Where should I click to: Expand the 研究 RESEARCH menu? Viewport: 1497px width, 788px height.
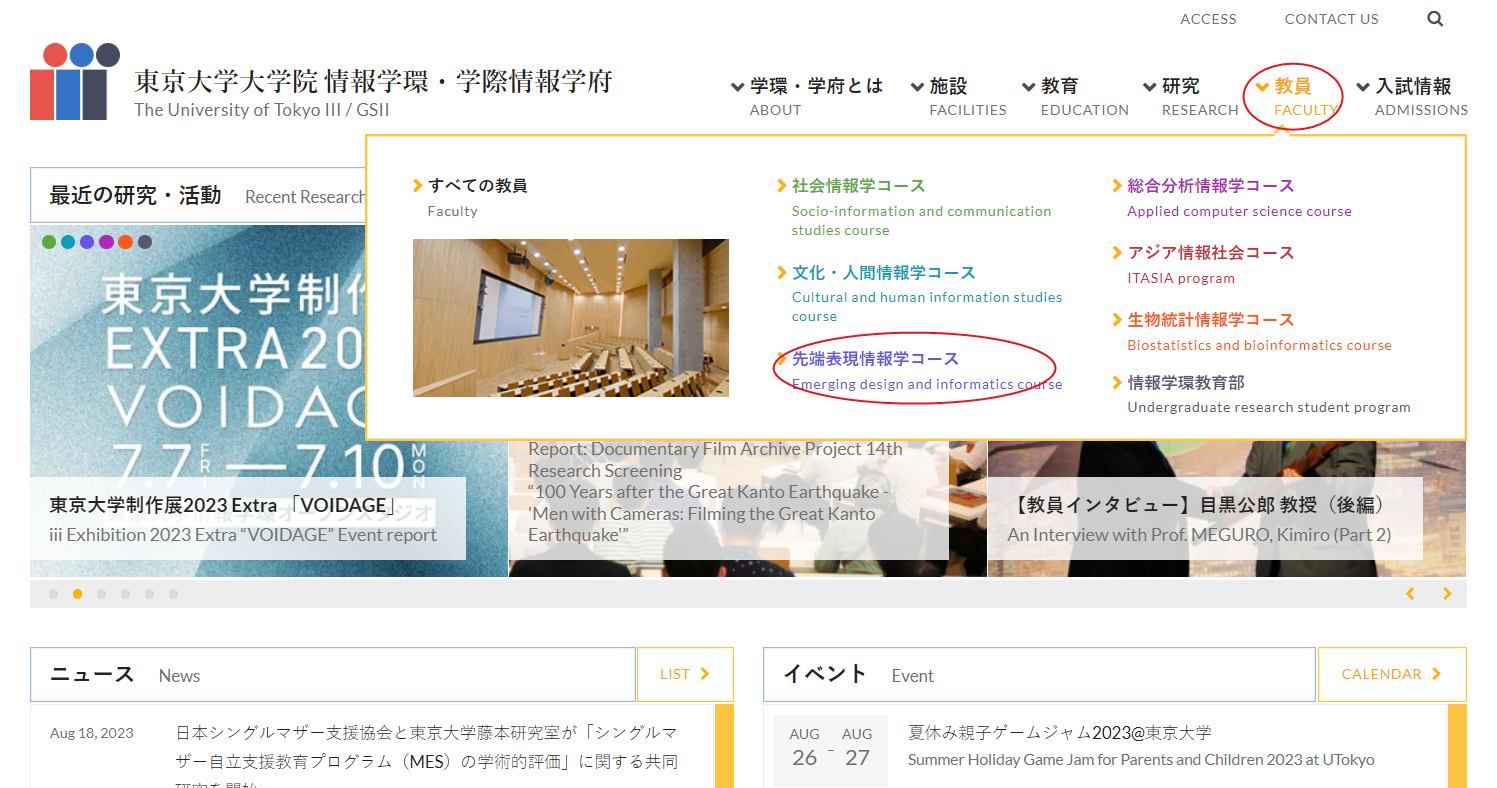click(1191, 97)
